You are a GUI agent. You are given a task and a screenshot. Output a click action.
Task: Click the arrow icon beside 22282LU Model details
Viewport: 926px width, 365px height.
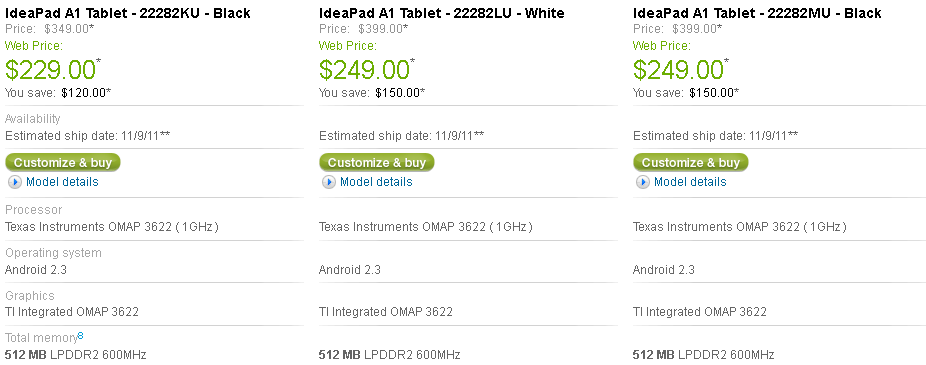tap(329, 182)
